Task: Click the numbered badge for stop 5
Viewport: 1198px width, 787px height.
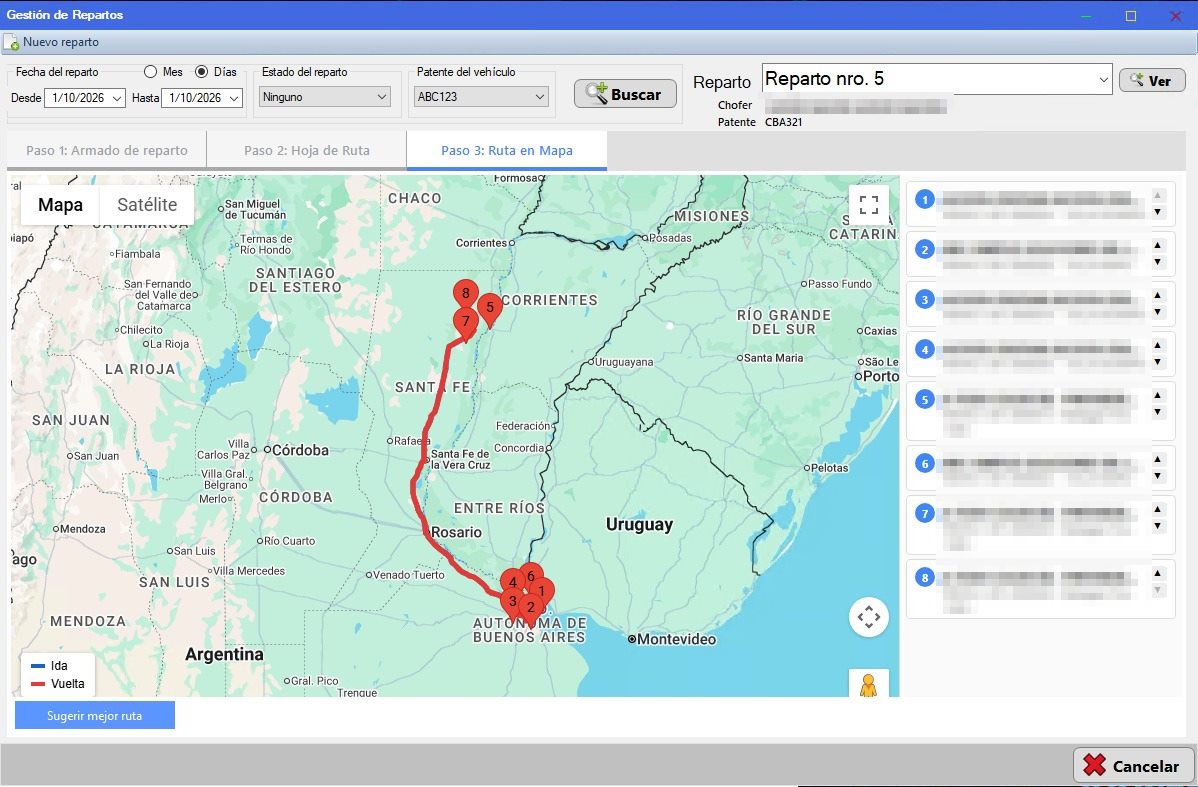Action: click(x=924, y=400)
